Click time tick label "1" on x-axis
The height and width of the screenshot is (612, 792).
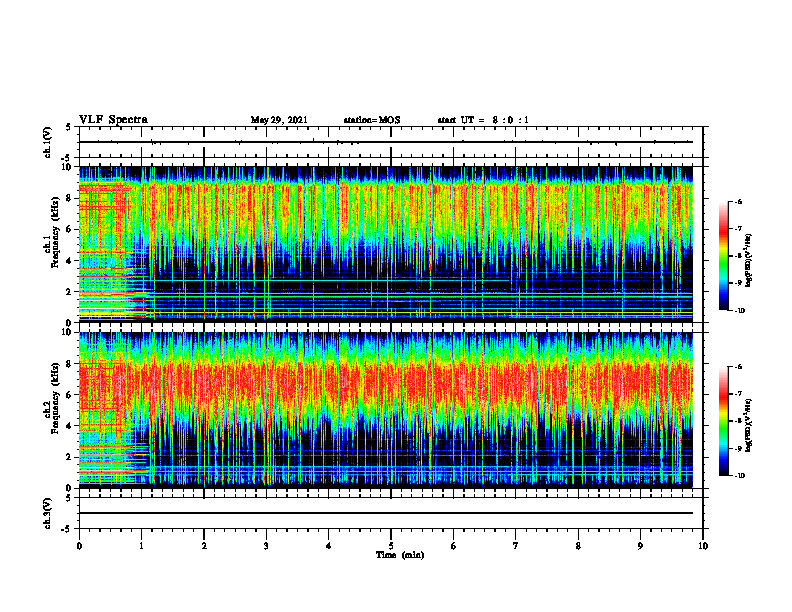coord(141,546)
